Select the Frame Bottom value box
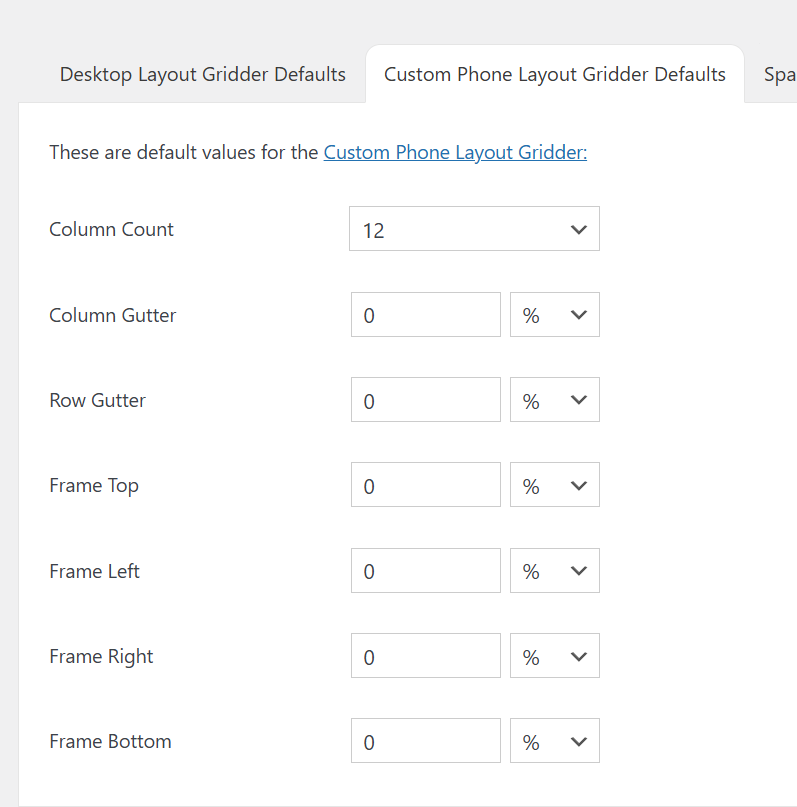Image resolution: width=797 pixels, height=807 pixels. pyautogui.click(x=426, y=741)
